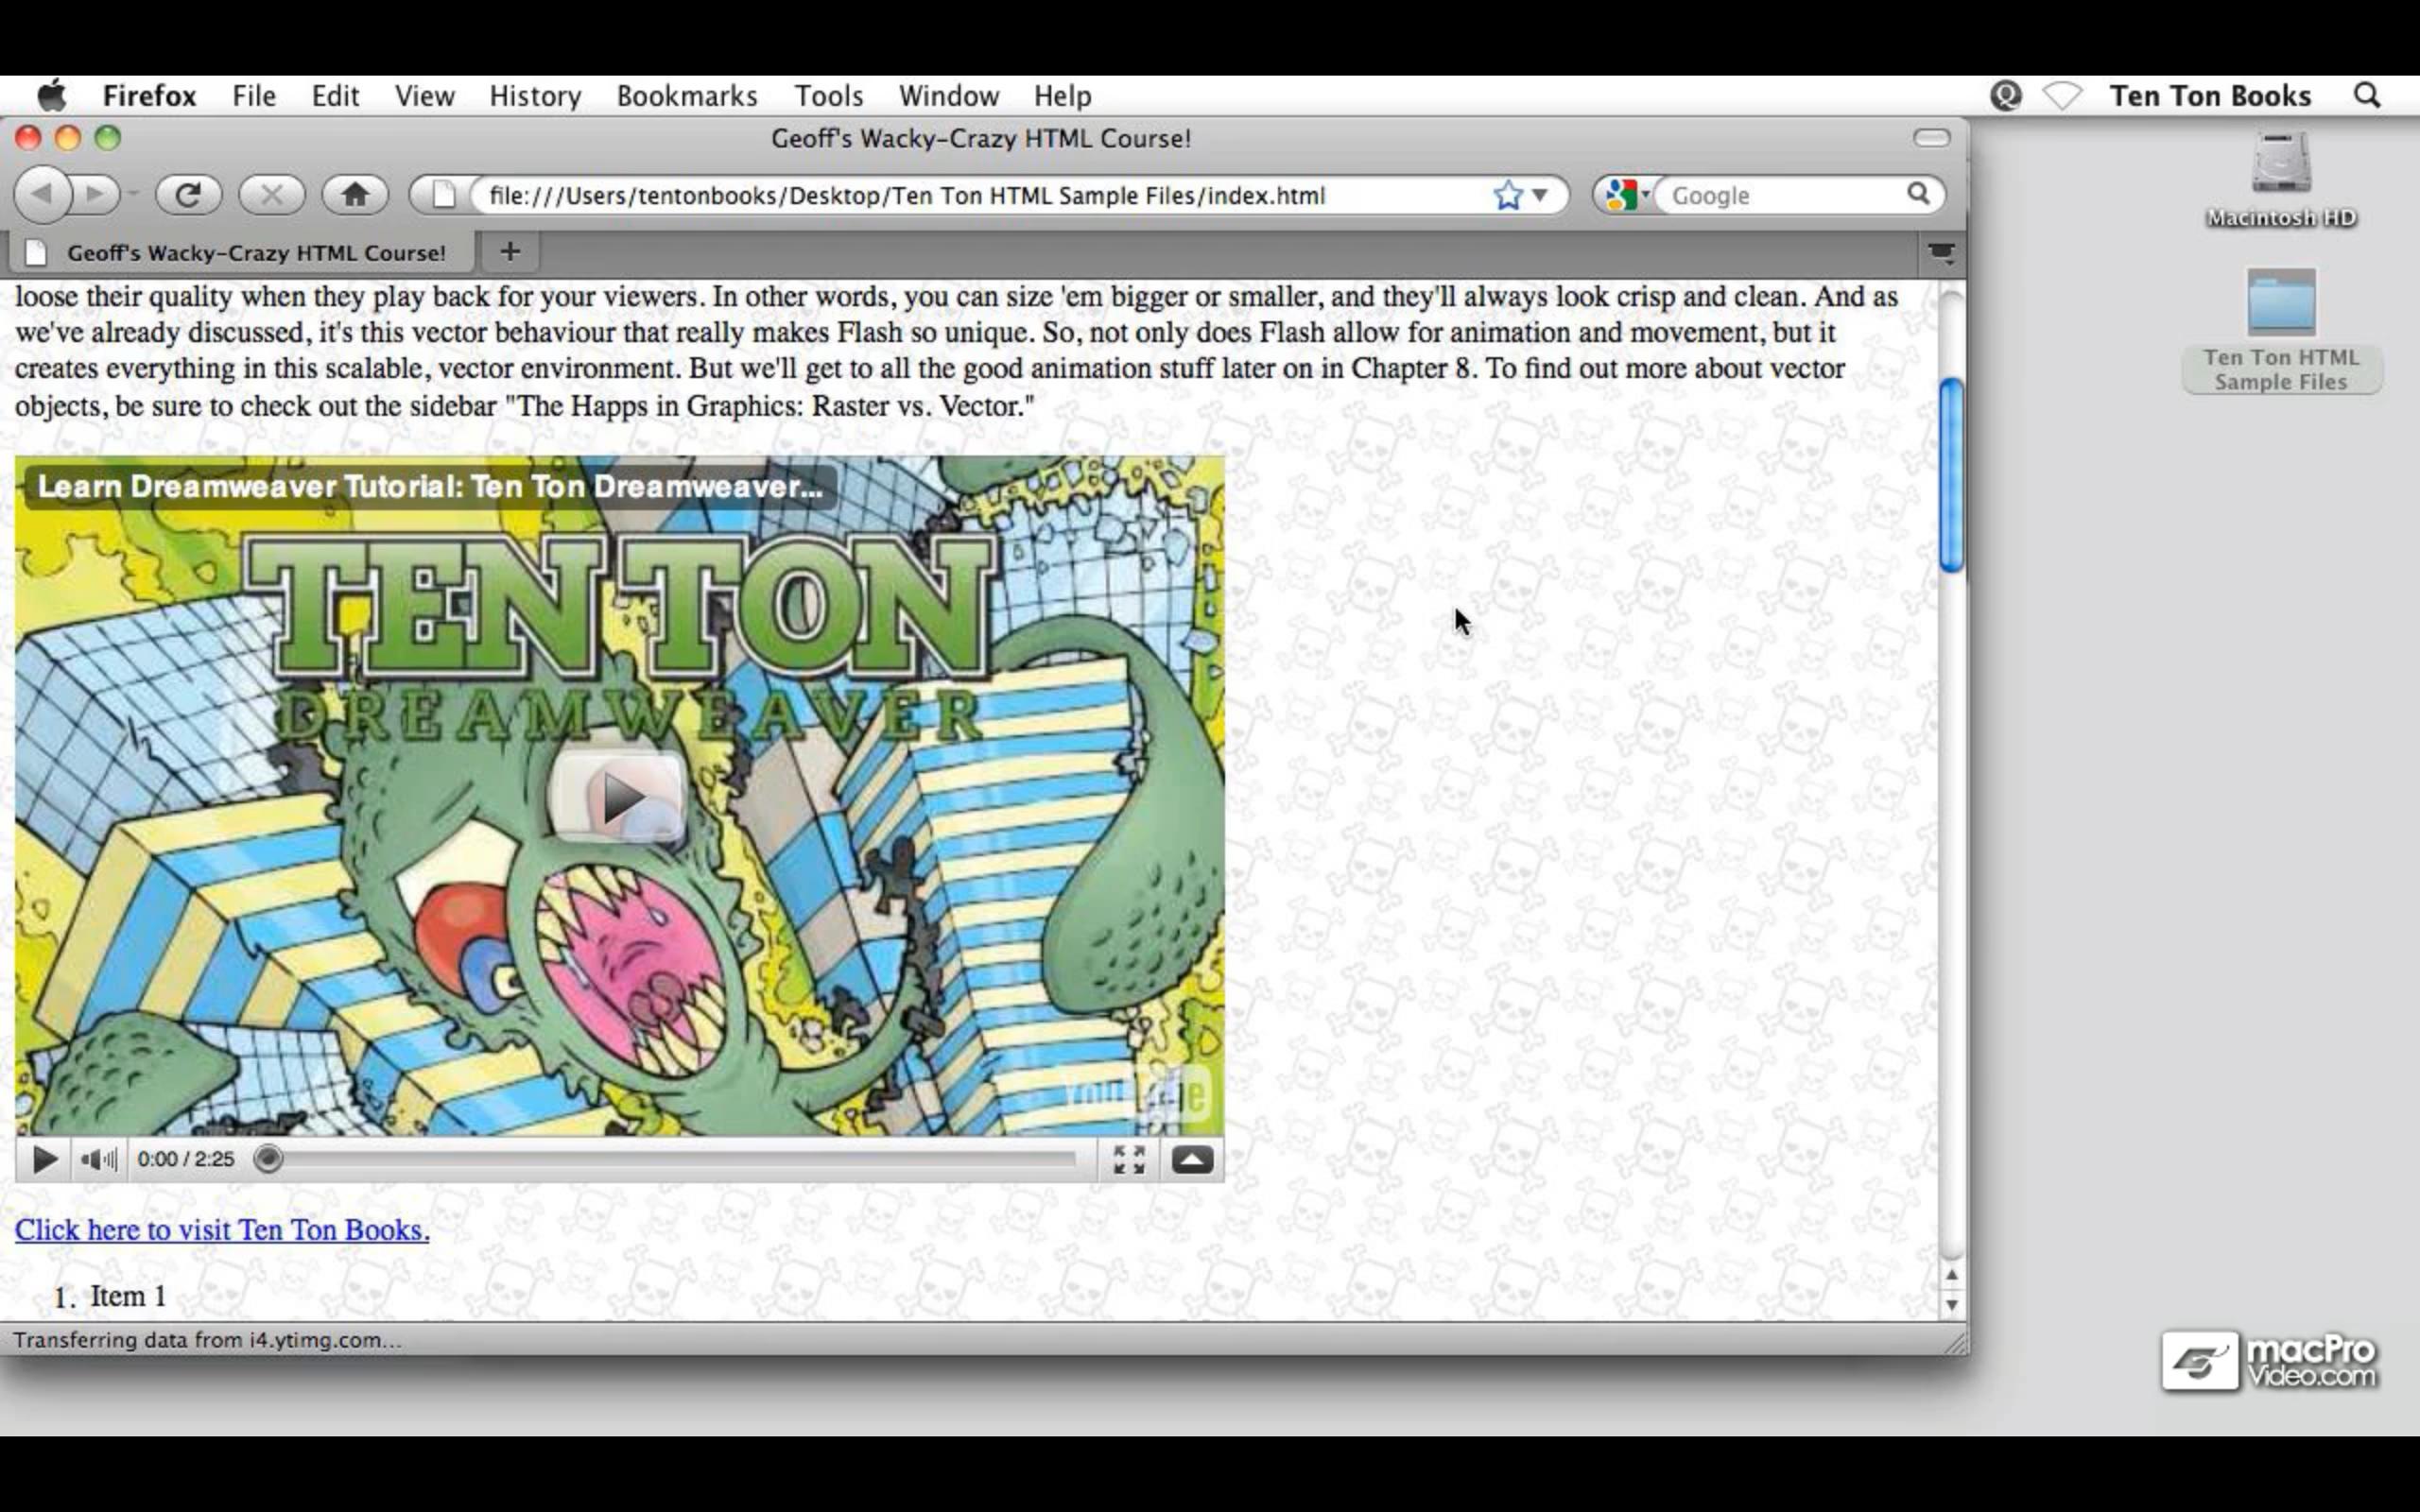Screen dimensions: 2420x1512
Task: Click the toolbar toggle pill in title bar
Action: click(x=1931, y=138)
